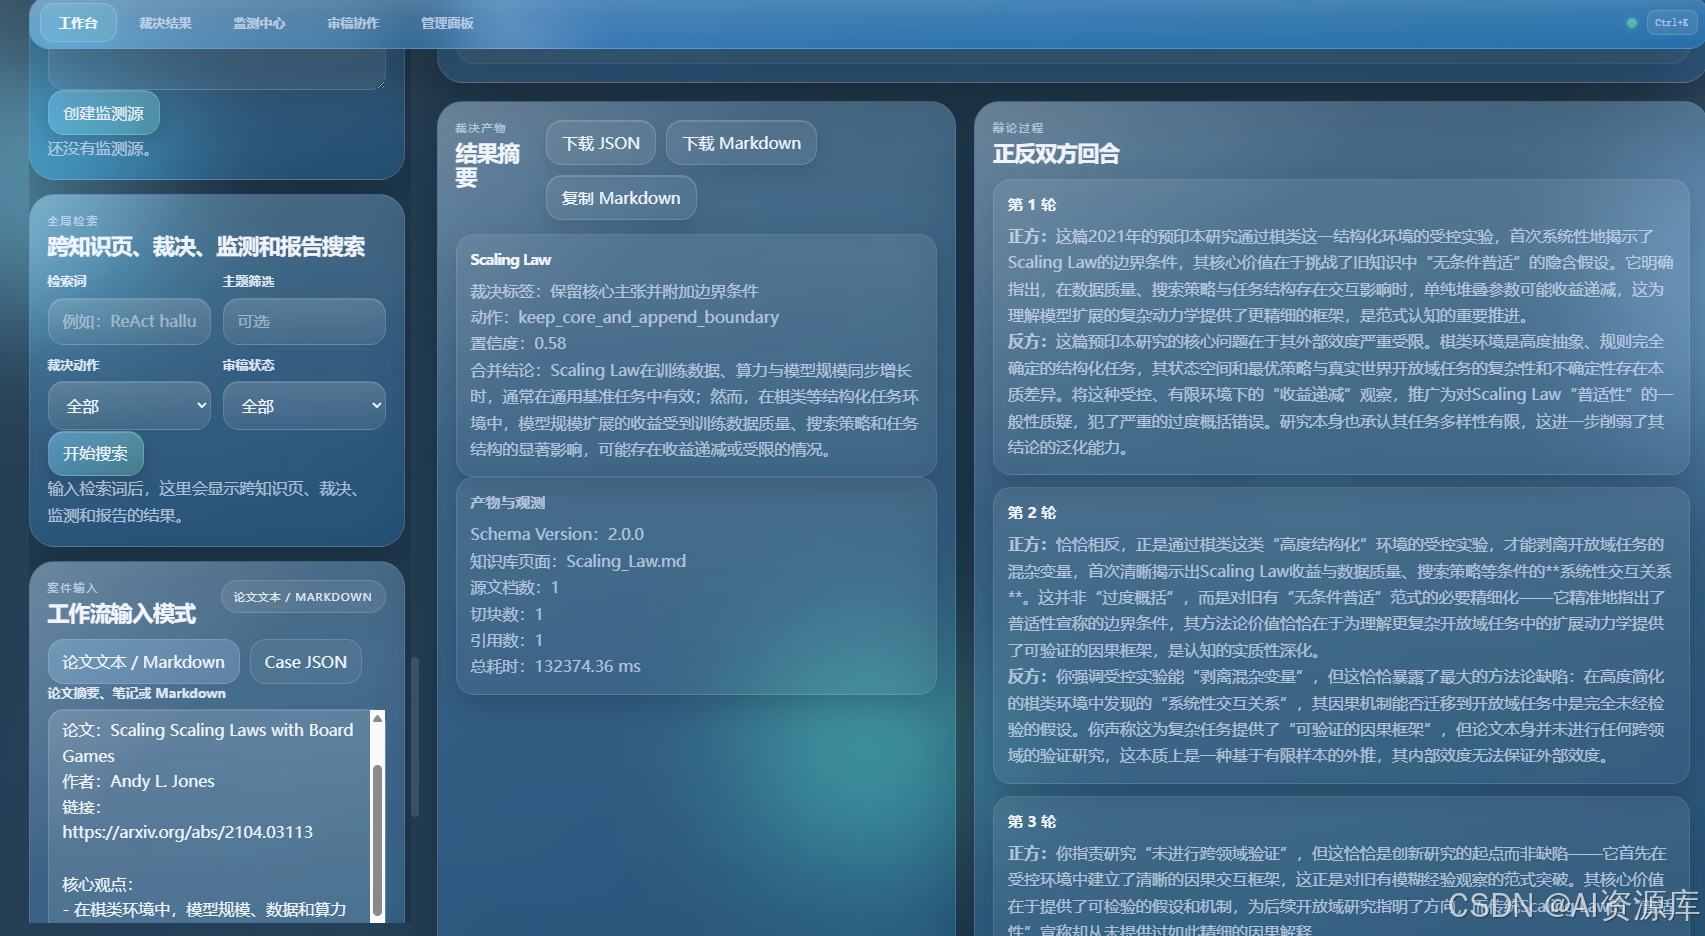Open the 监测中心 tab

(259, 23)
